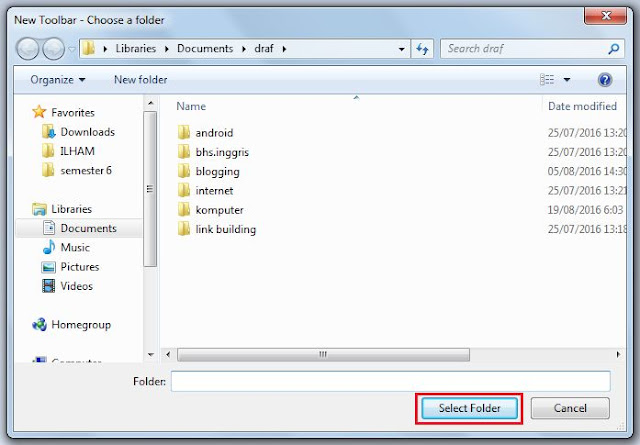Click the Favorites star icon

tap(39, 112)
